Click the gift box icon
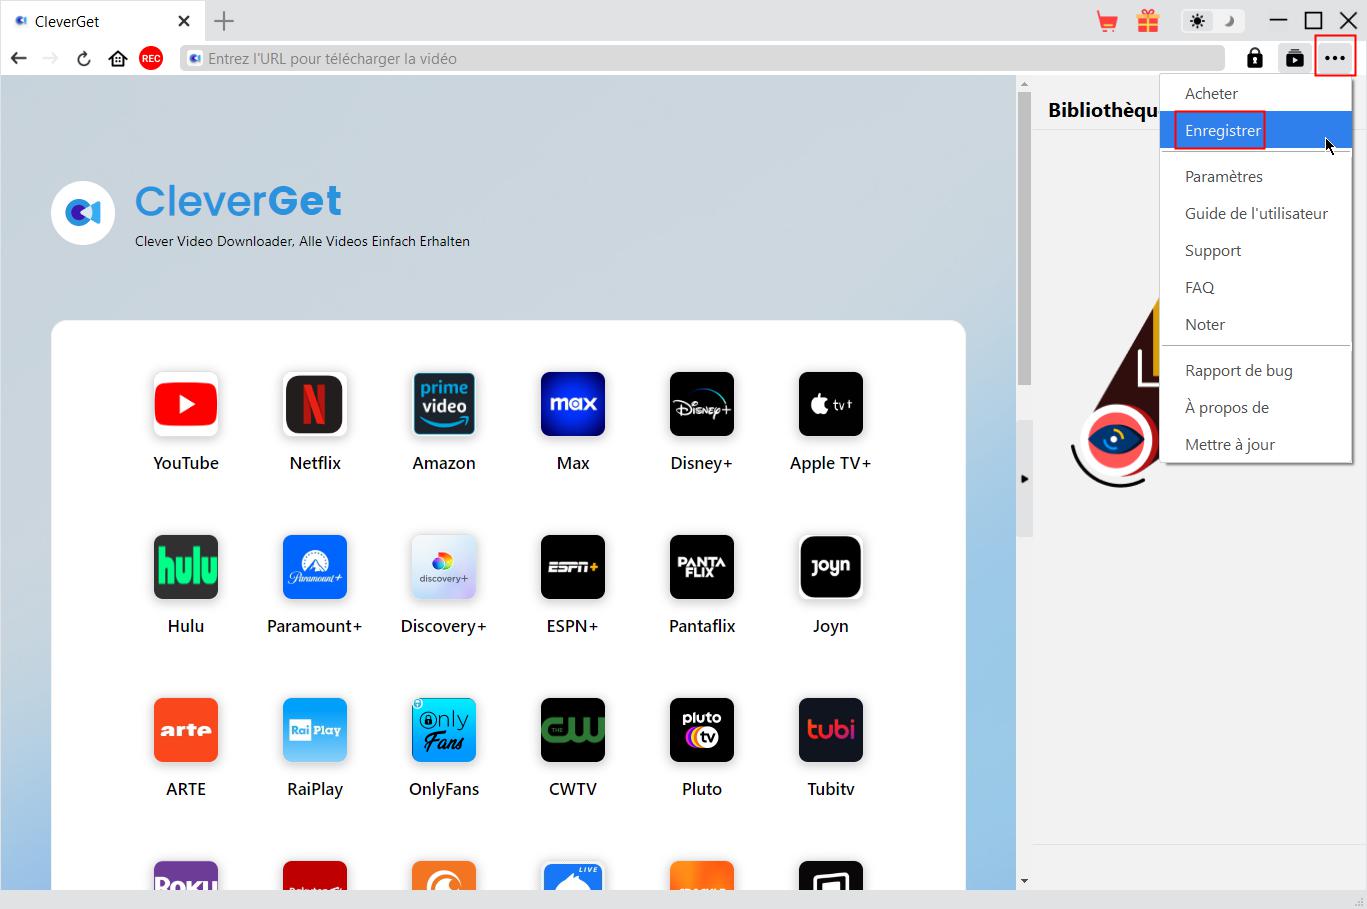The image size is (1367, 909). 1148,21
